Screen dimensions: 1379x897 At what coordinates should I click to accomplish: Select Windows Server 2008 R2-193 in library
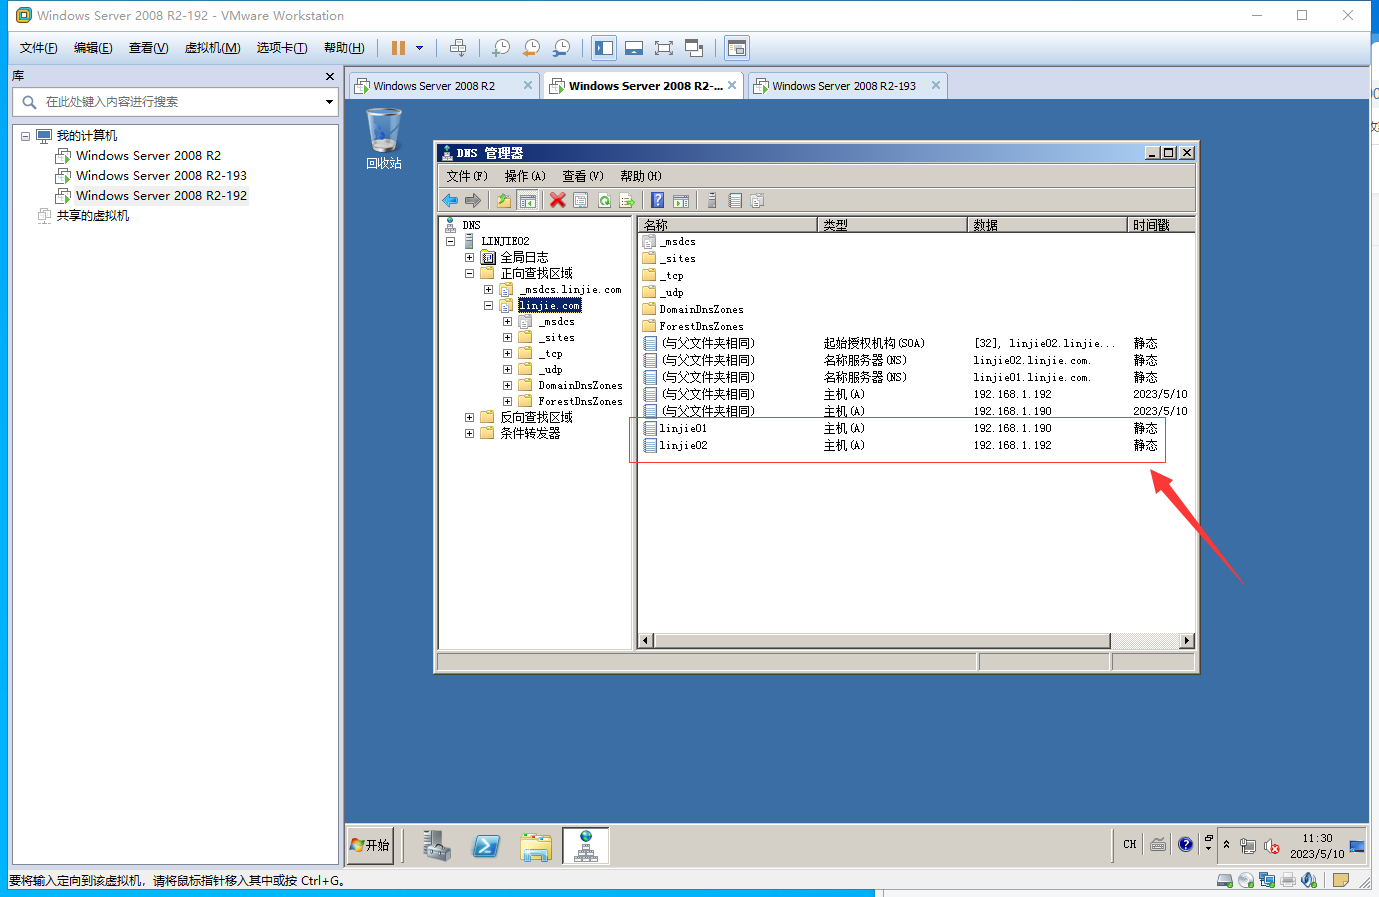click(x=161, y=176)
